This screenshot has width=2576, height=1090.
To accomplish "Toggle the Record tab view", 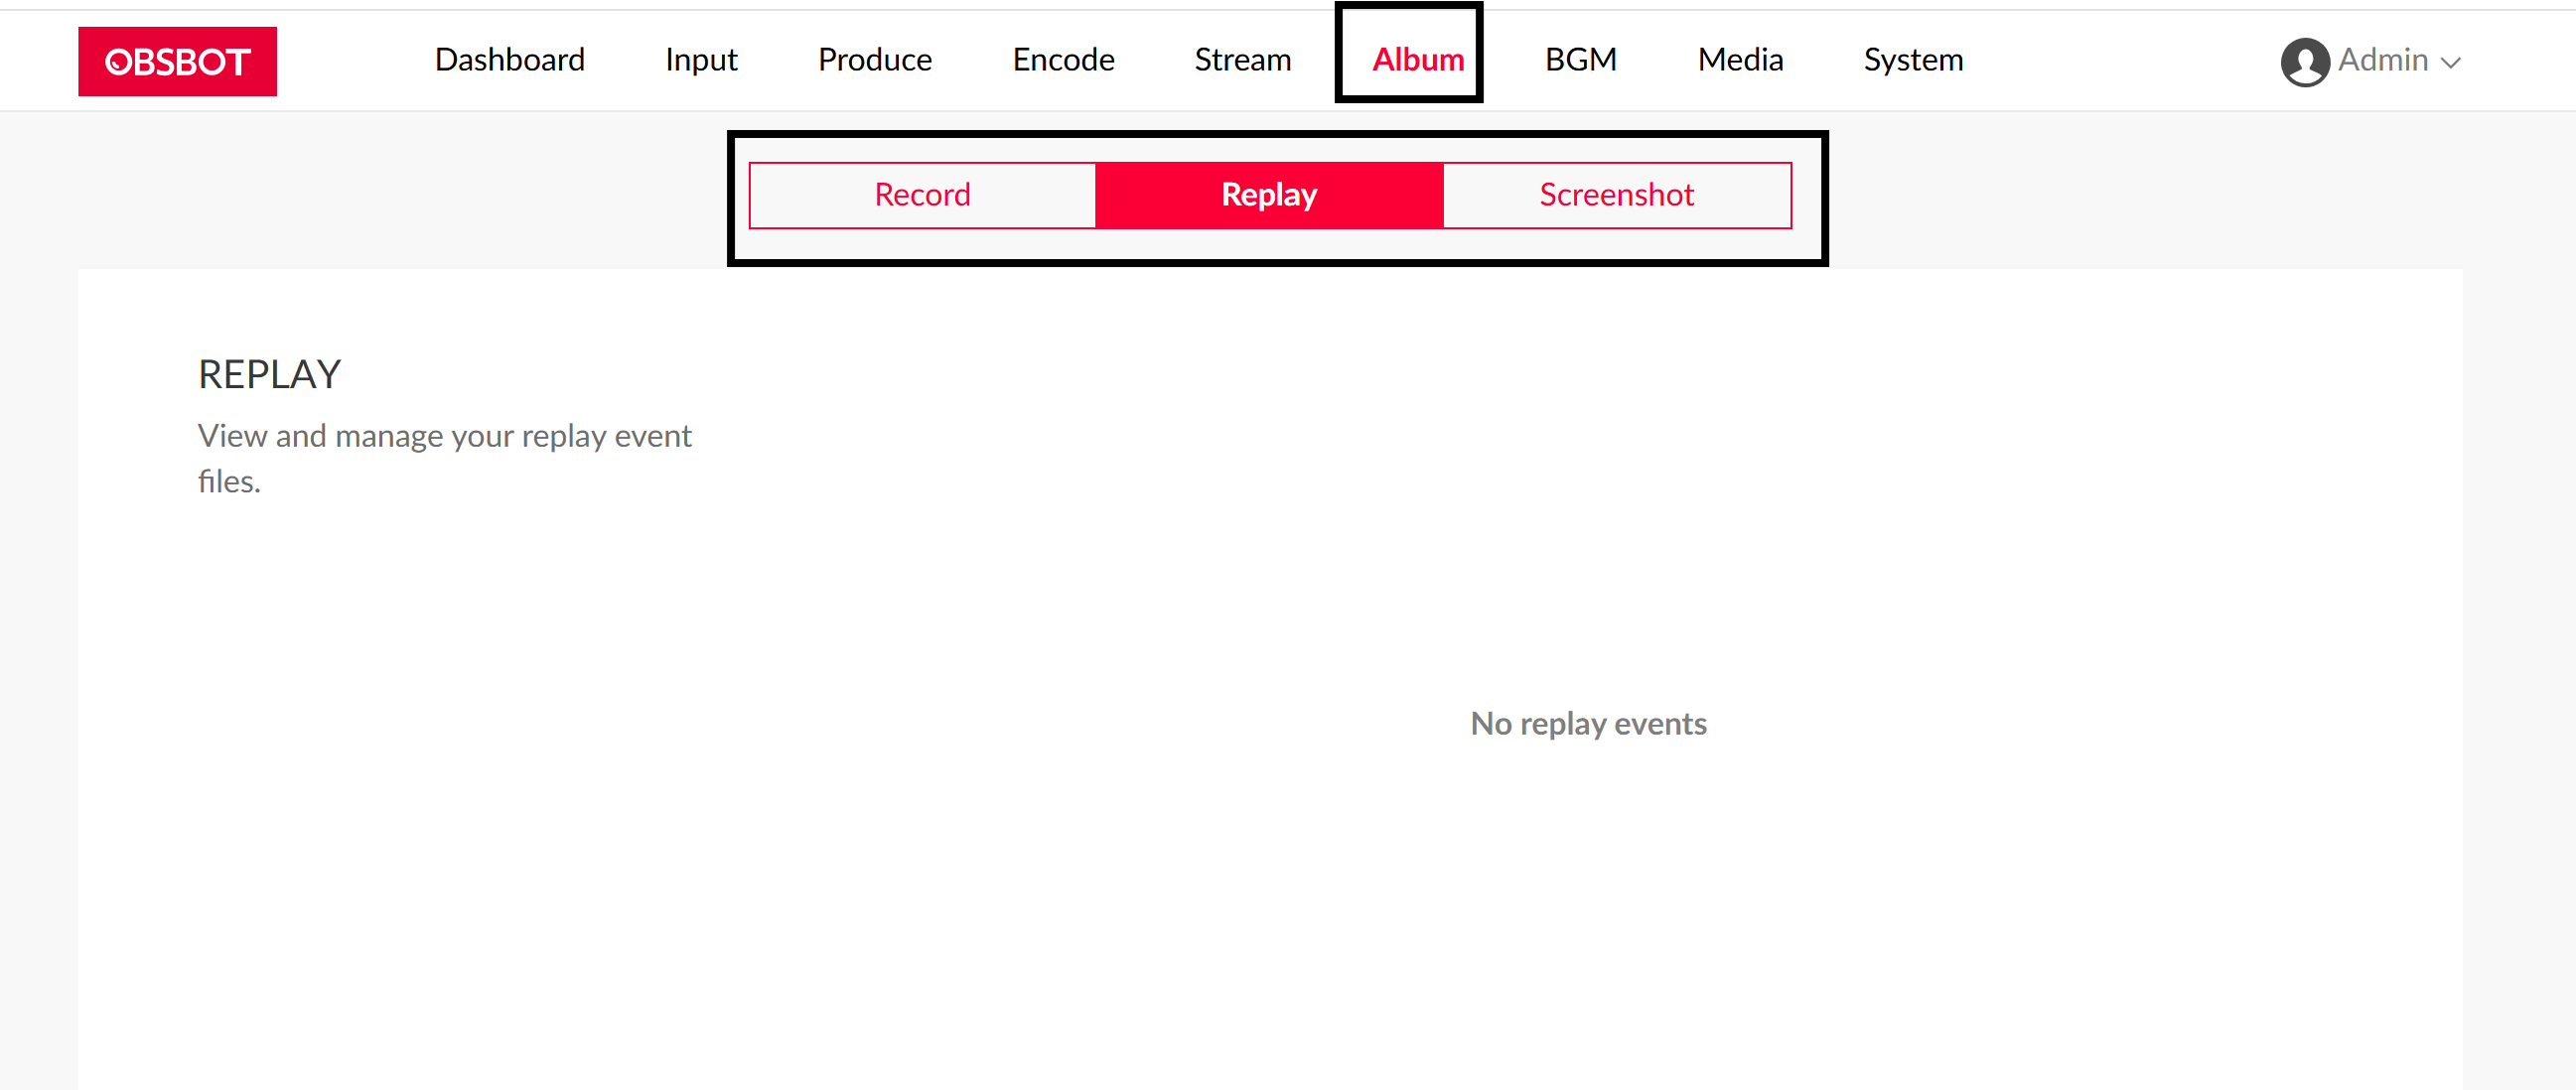I will pos(924,196).
